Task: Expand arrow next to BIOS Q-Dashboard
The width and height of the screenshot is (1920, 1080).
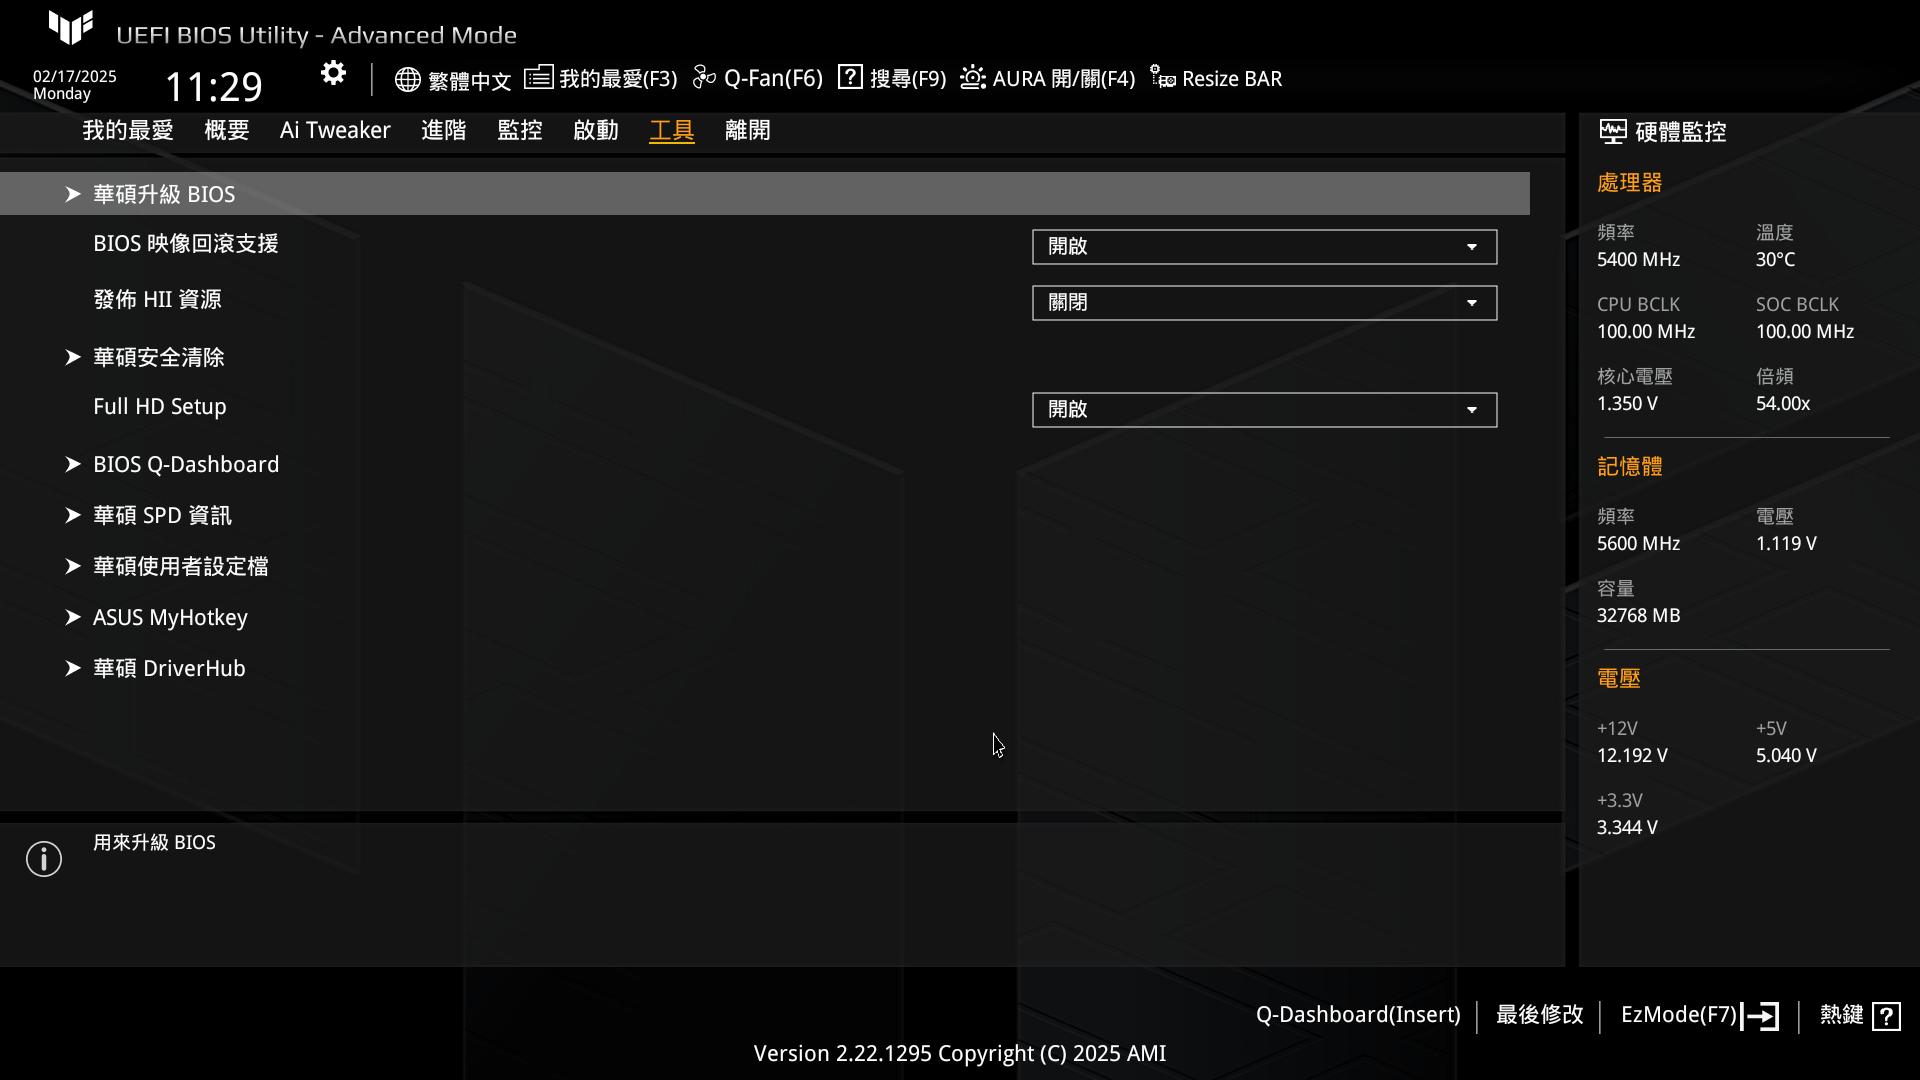Action: tap(73, 464)
